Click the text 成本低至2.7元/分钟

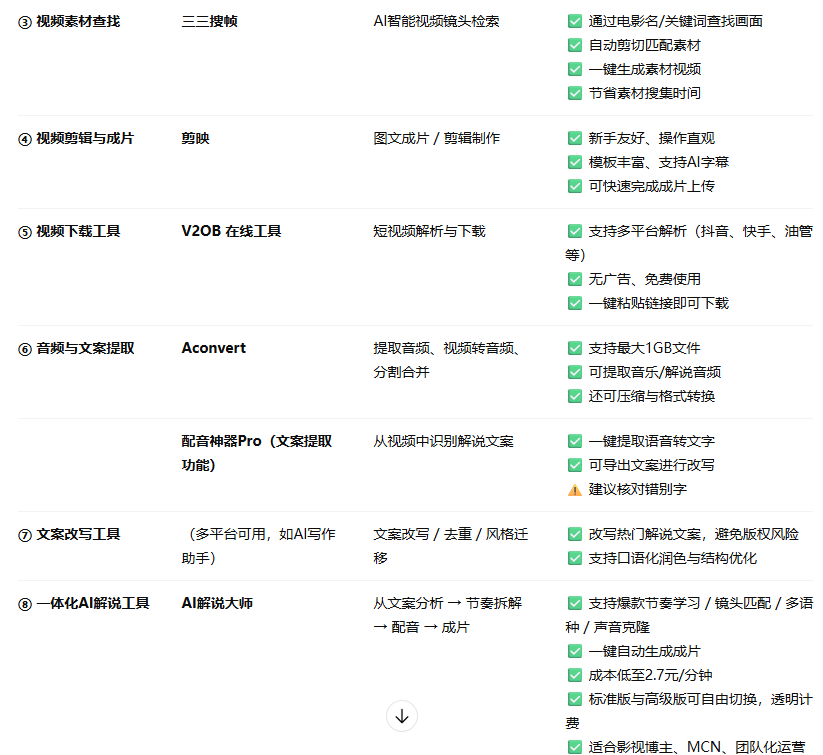[650, 676]
